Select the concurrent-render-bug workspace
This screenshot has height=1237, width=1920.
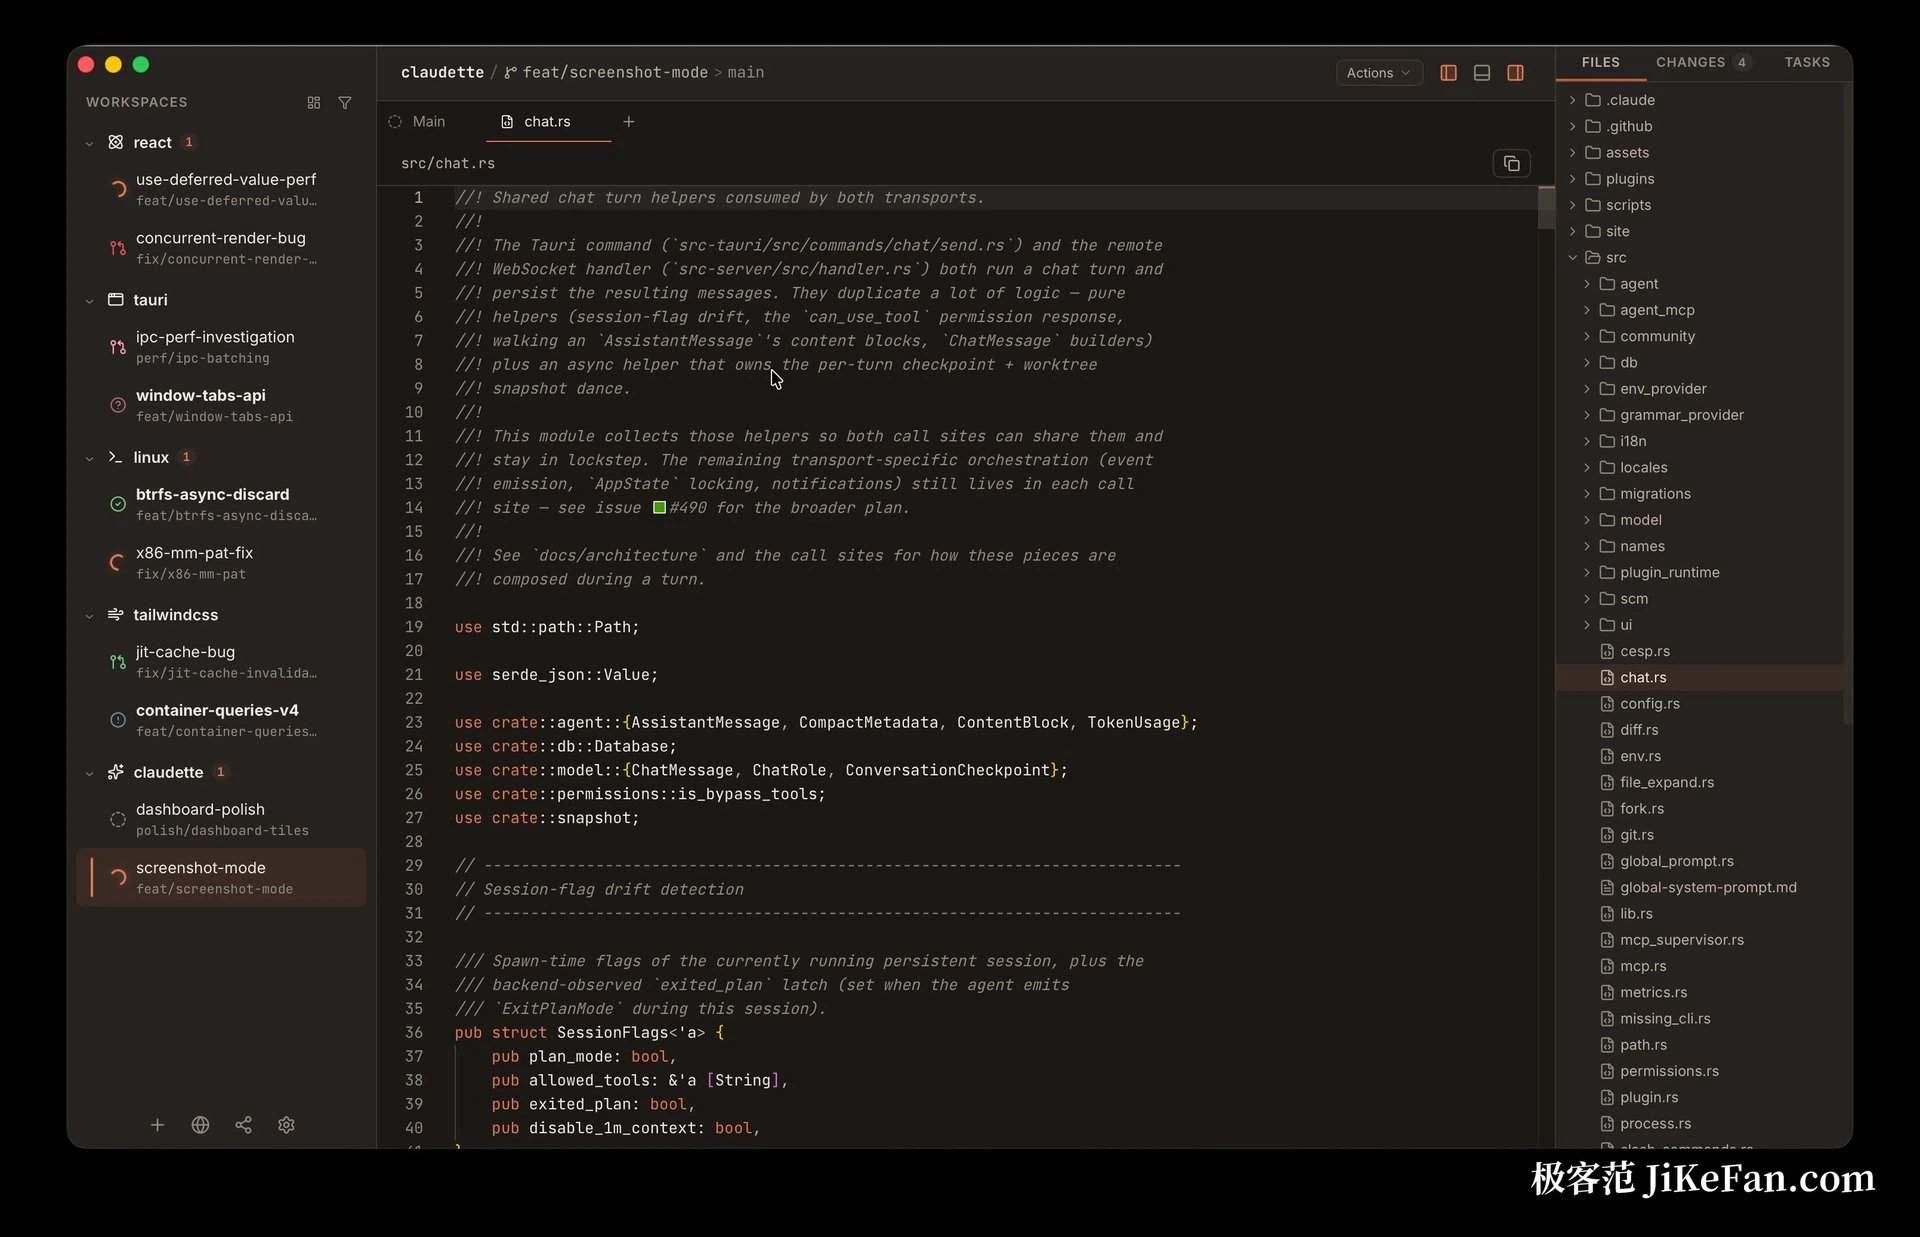click(221, 247)
